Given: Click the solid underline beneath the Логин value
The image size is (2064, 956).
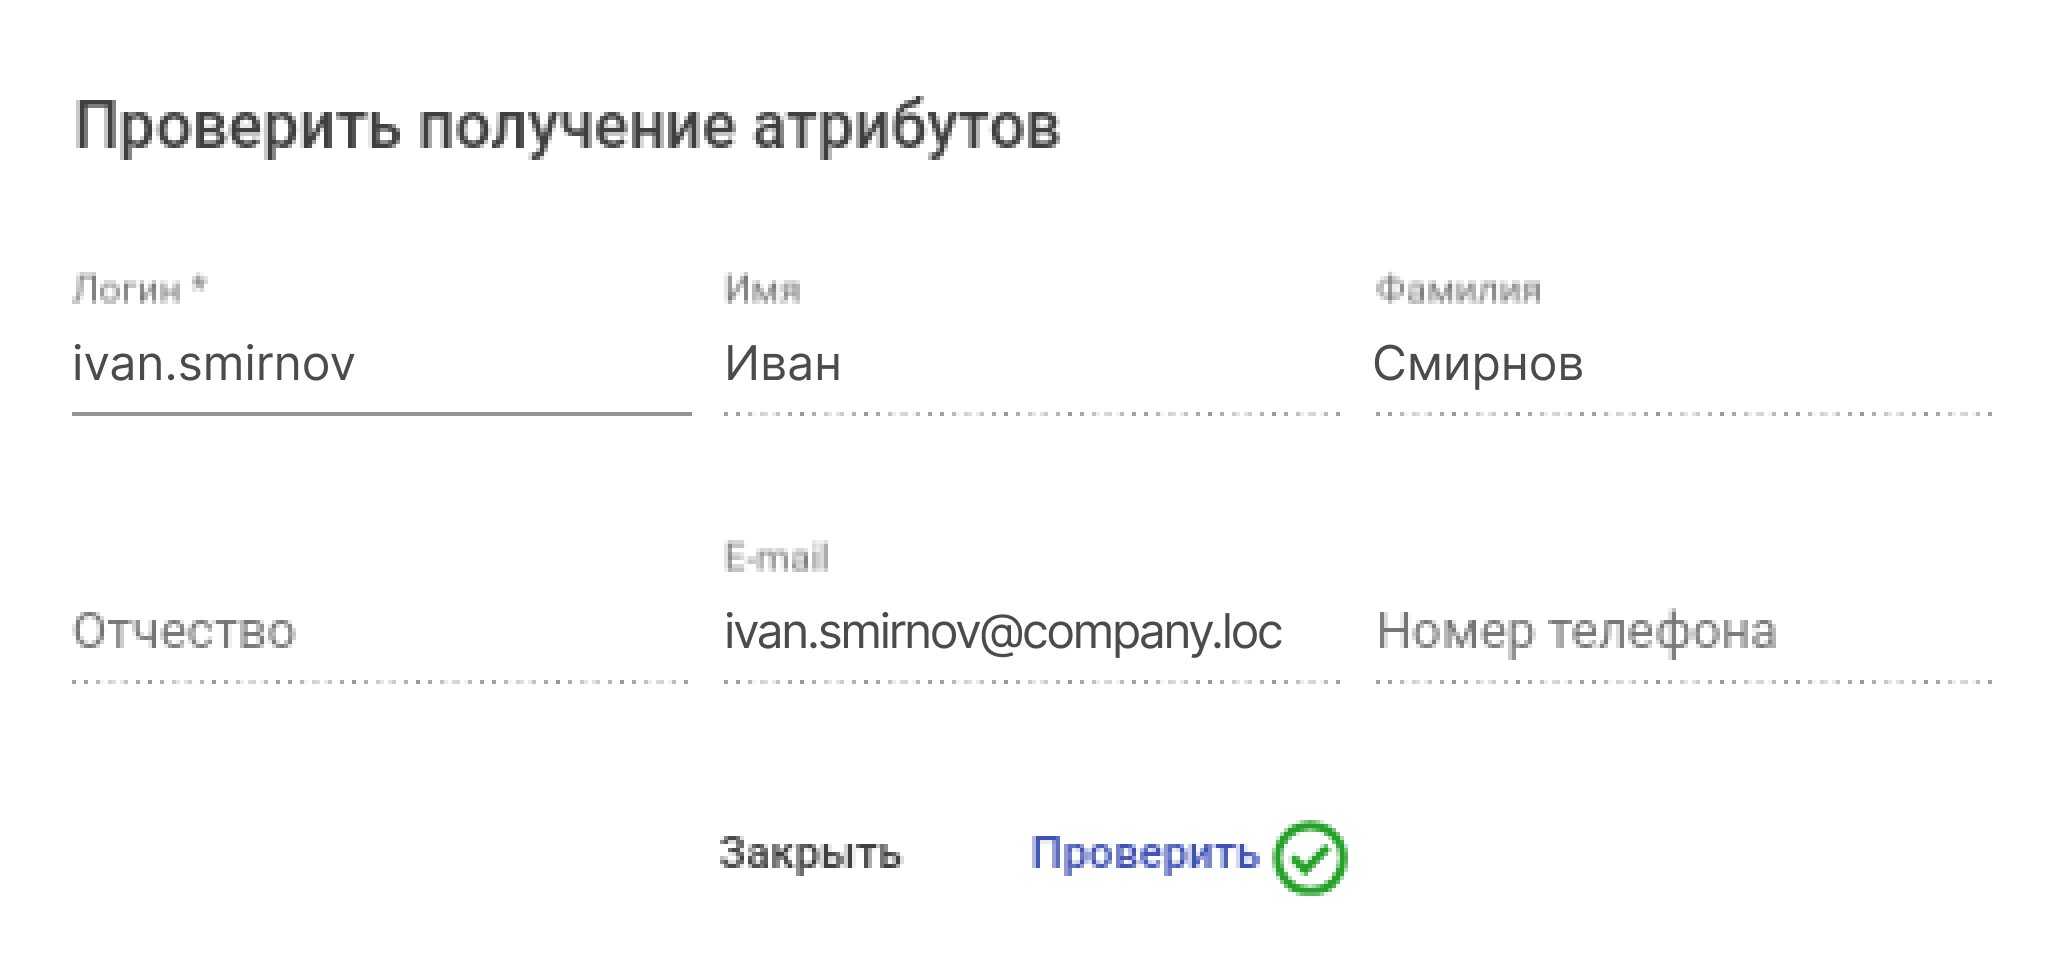Looking at the screenshot, I should pos(380,412).
